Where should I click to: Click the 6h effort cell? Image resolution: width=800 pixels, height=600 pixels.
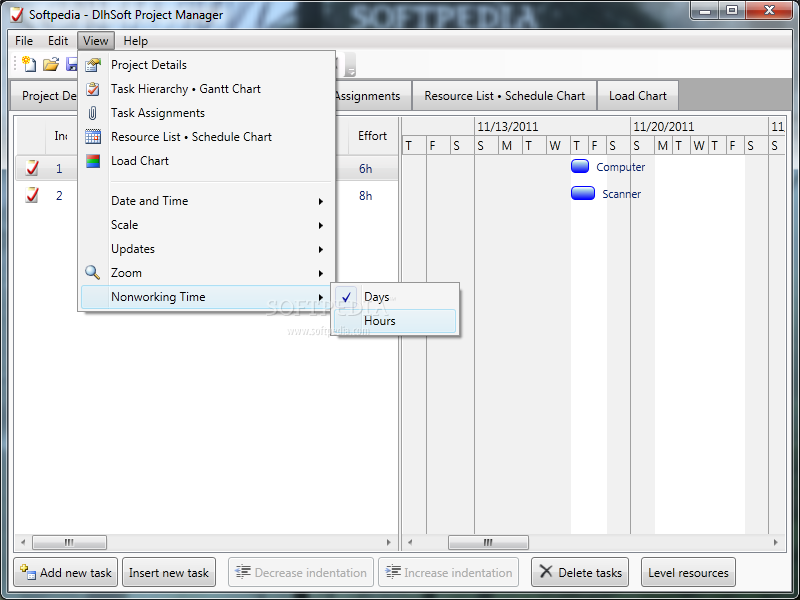tap(366, 168)
